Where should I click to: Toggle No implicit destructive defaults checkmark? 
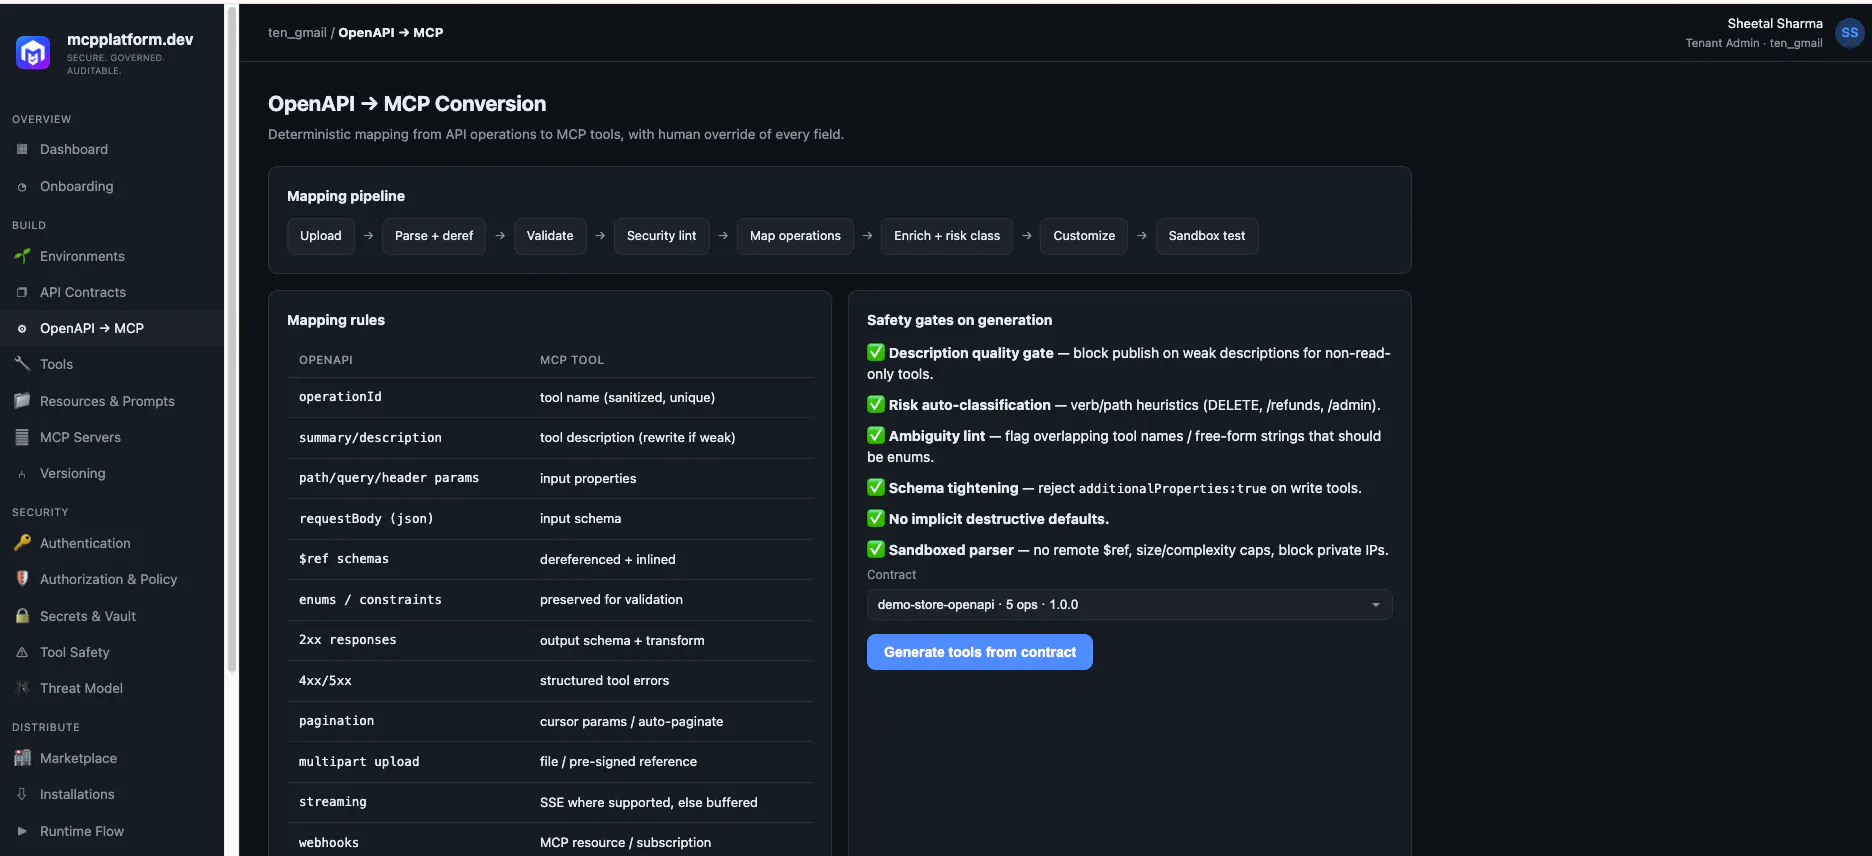876,518
